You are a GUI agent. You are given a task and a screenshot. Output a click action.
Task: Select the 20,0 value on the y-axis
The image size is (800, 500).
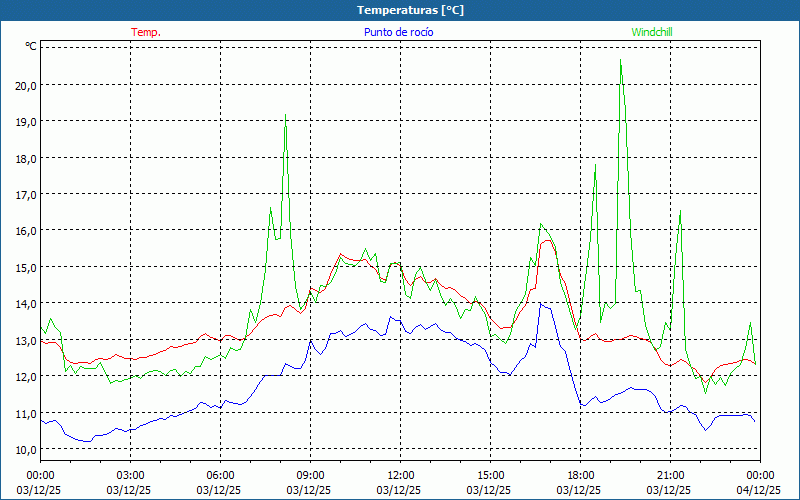click(26, 85)
